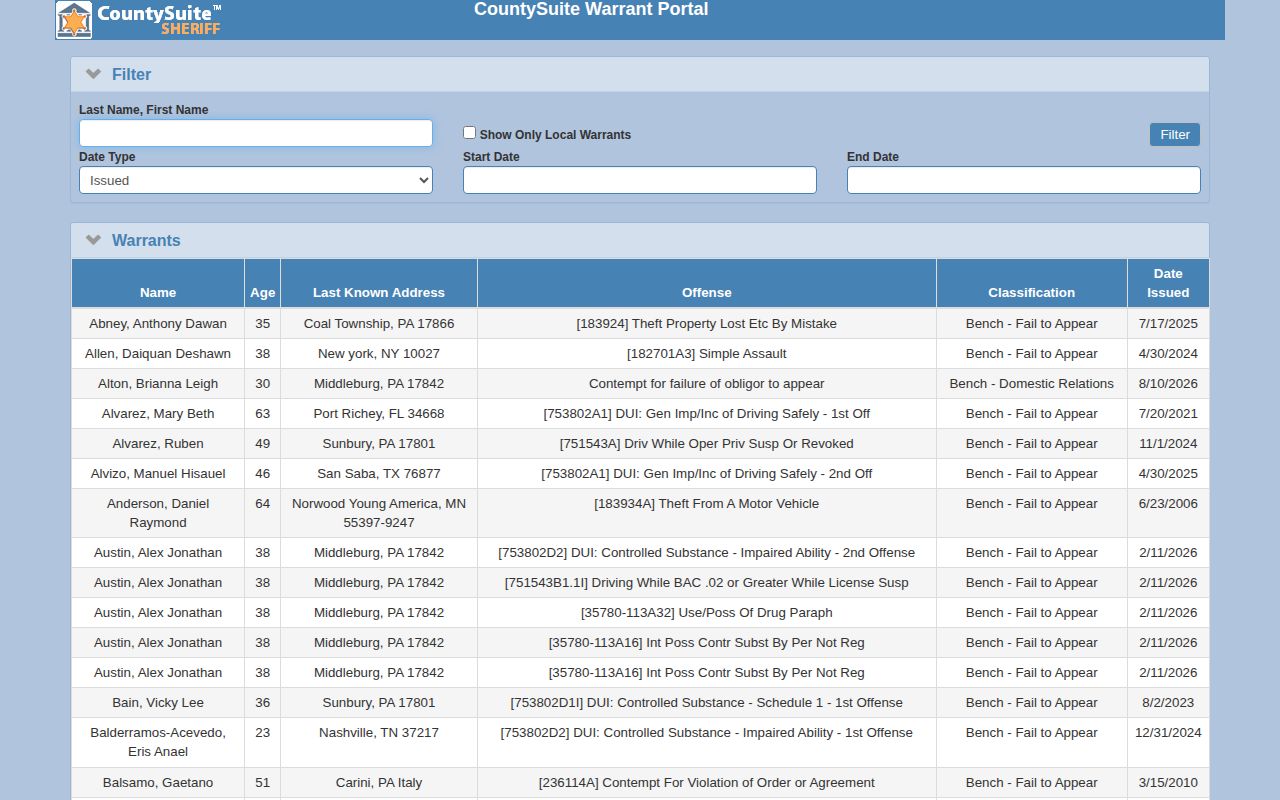
Task: Click the CountySuite Sheriff logo
Action: 139,20
